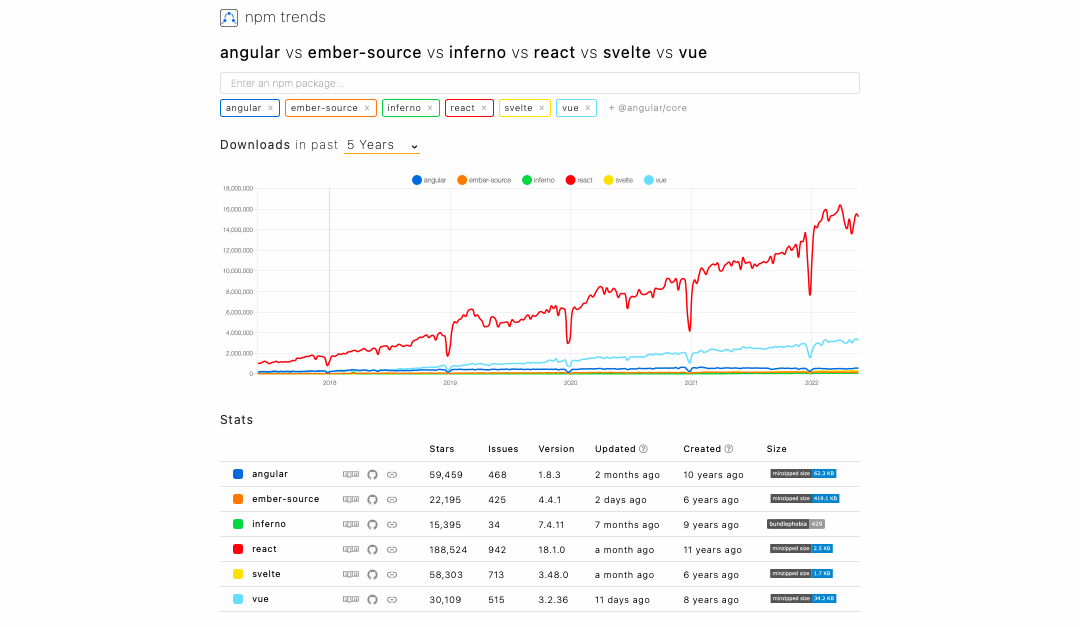Open angular's minzipped size badge
This screenshot has height=627, width=1080.
pos(803,473)
